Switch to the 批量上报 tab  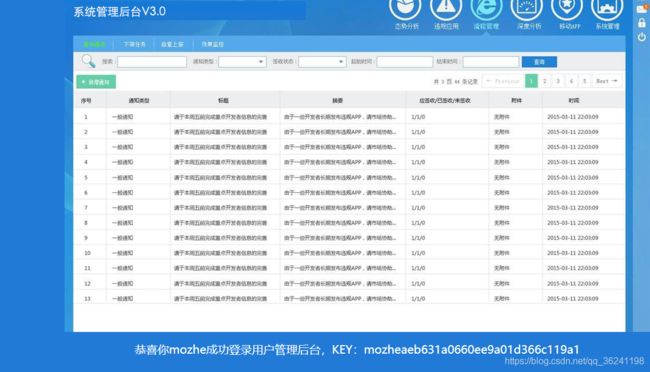click(x=172, y=44)
